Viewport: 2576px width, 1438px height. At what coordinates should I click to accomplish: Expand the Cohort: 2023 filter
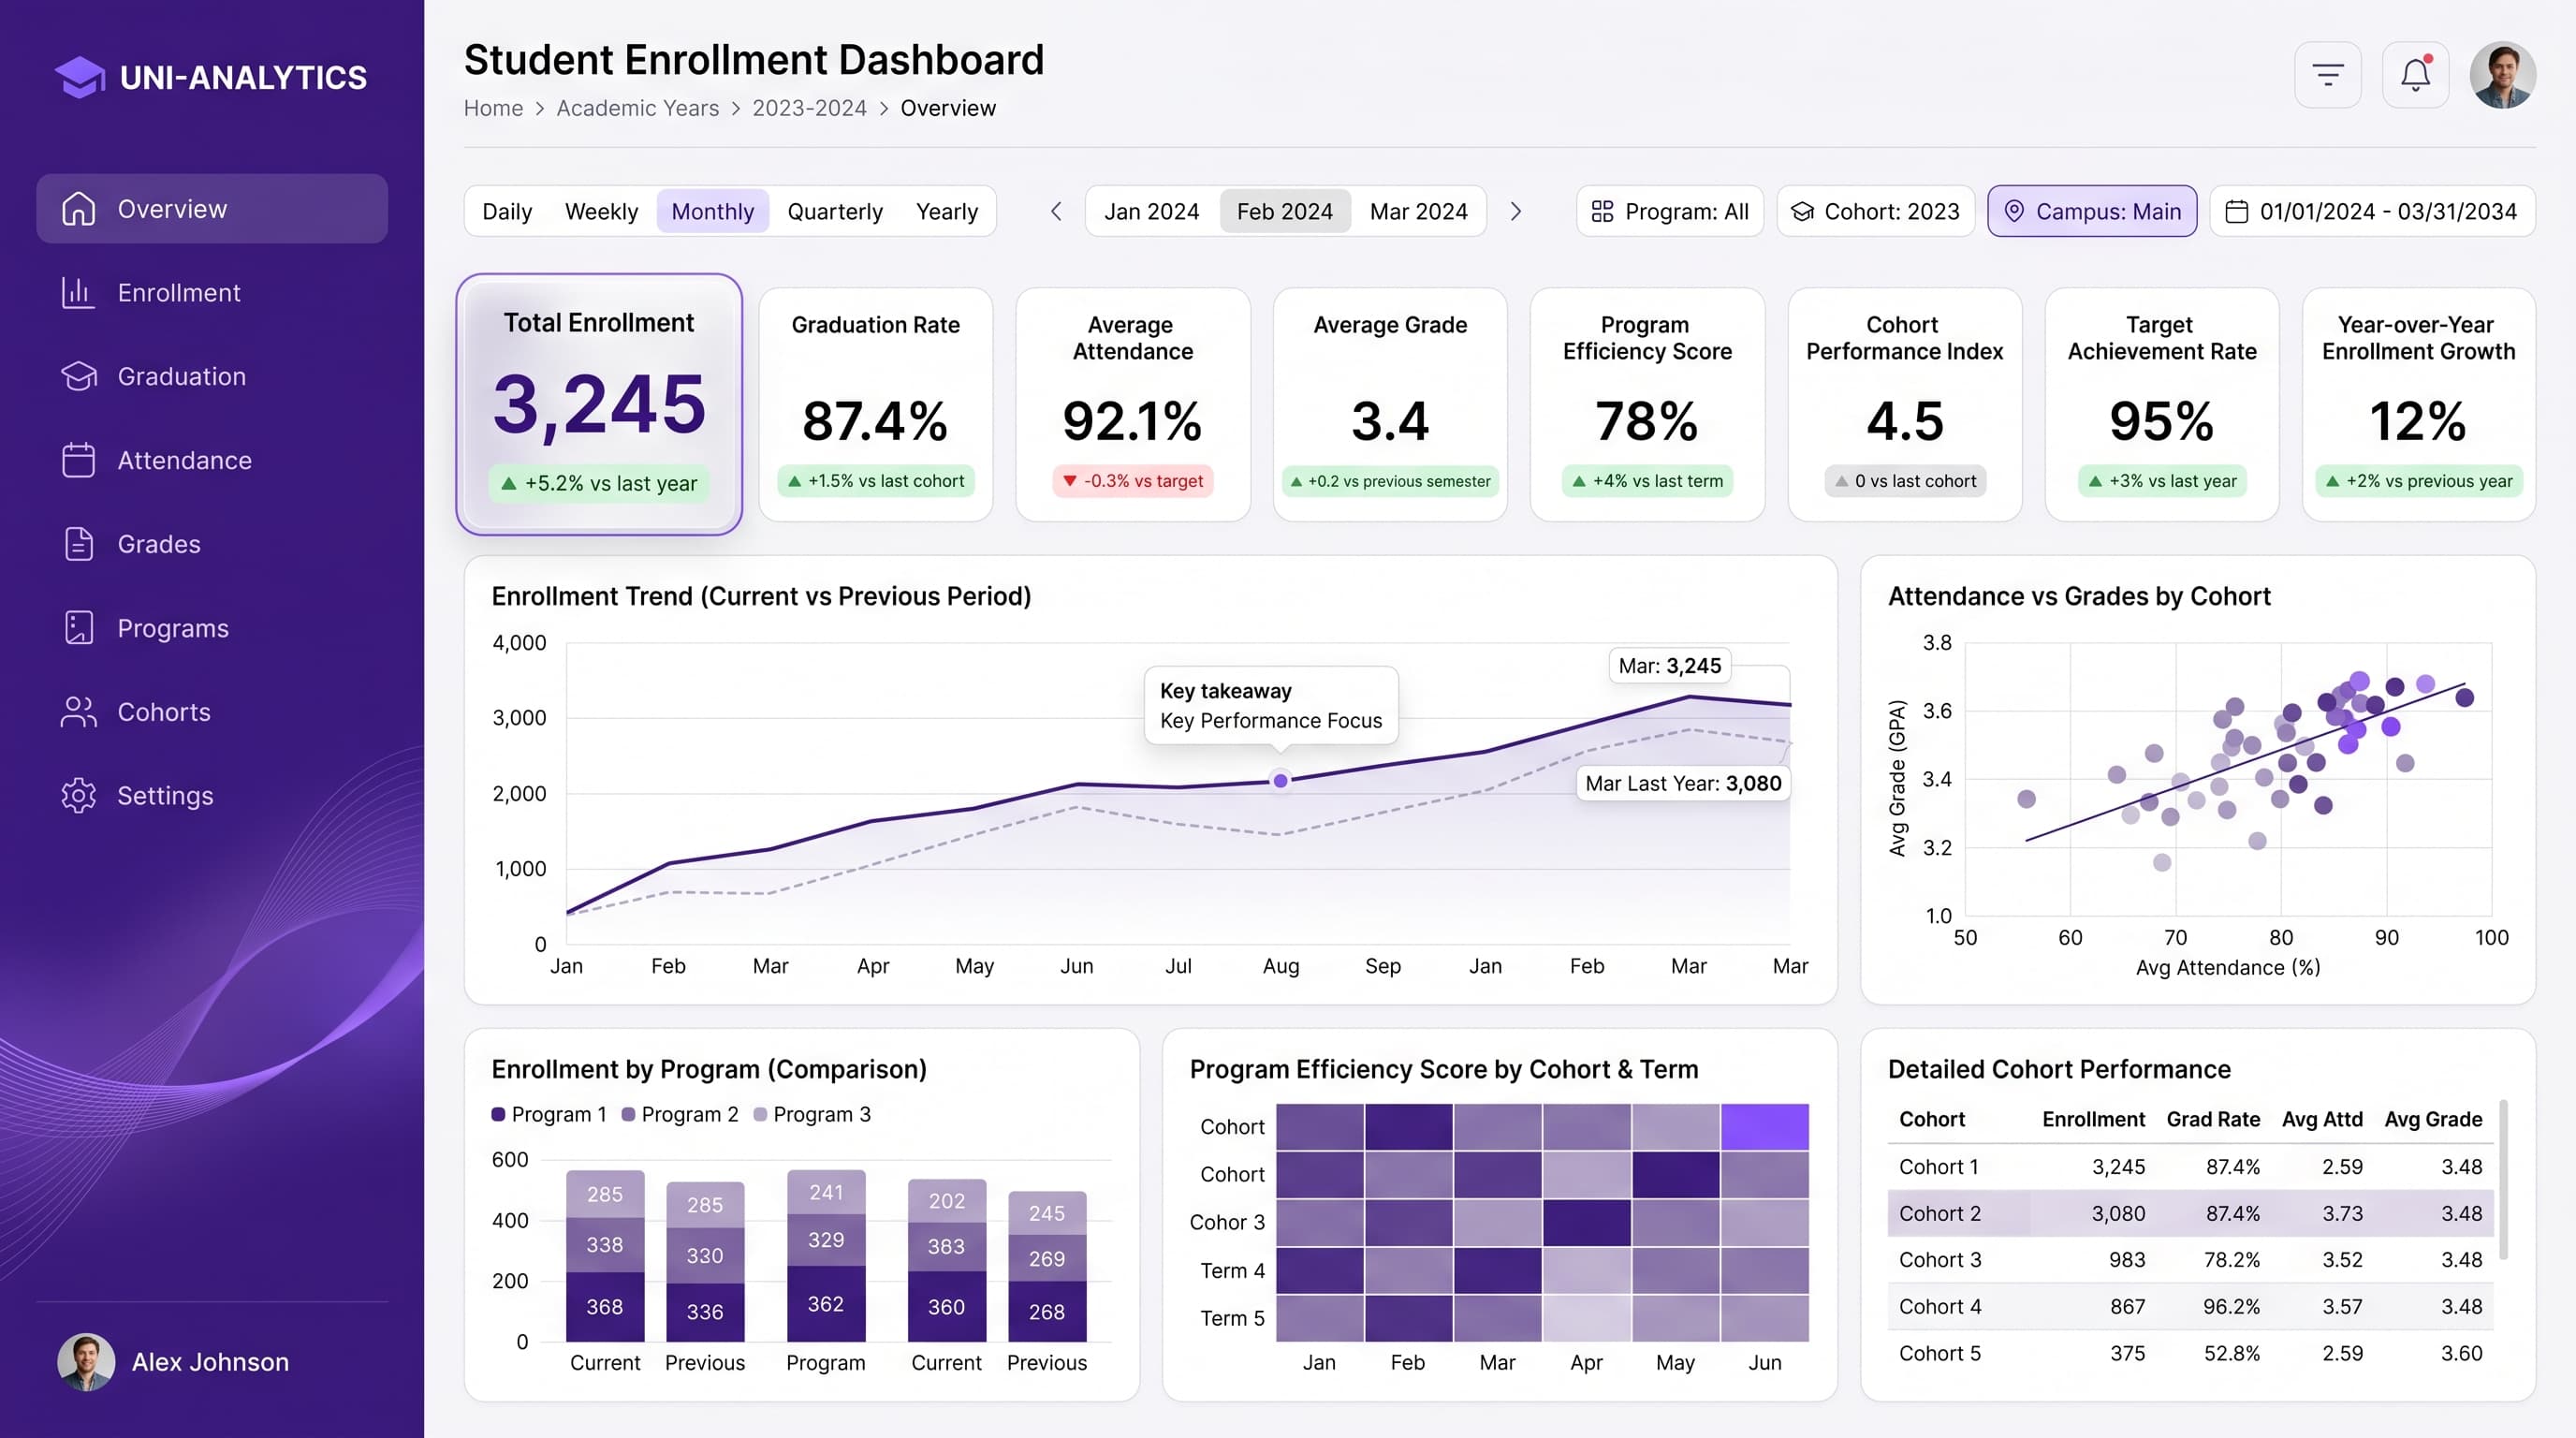[x=1875, y=212]
